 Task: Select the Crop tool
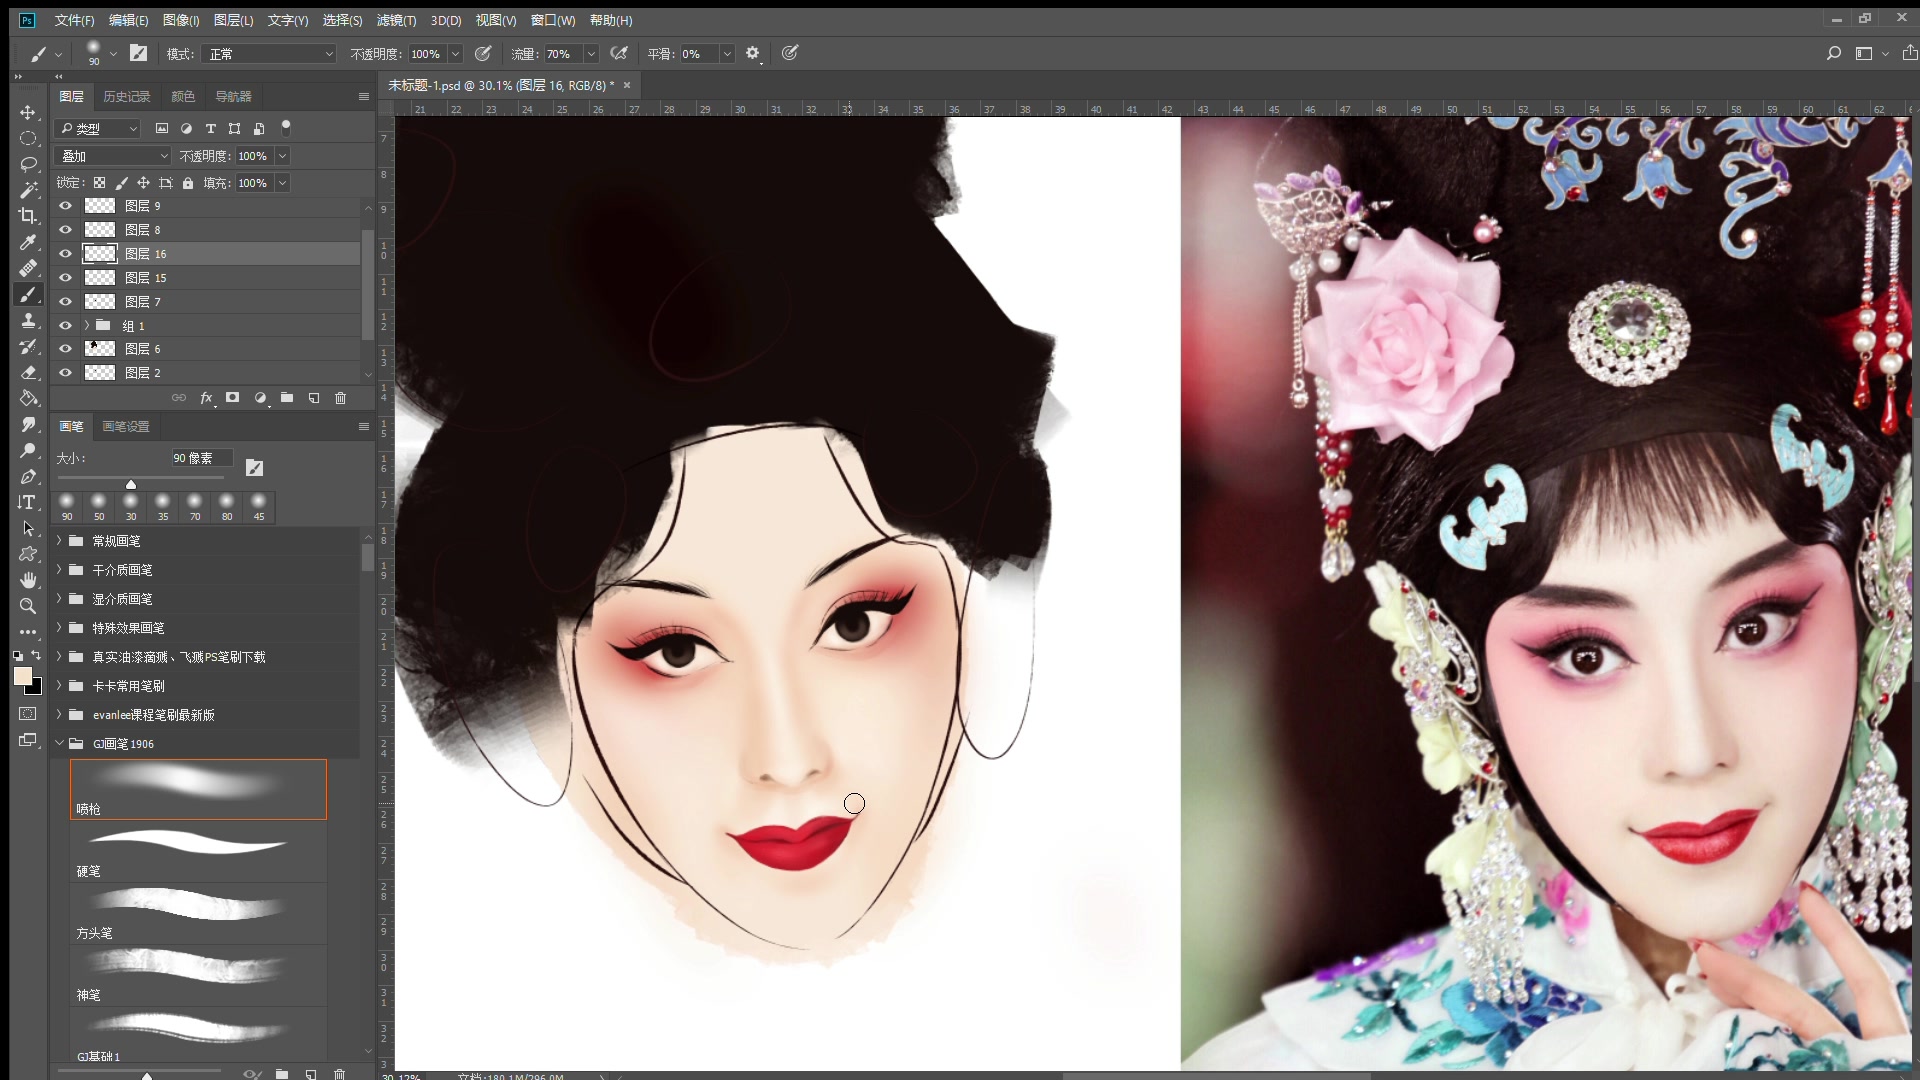tap(28, 216)
